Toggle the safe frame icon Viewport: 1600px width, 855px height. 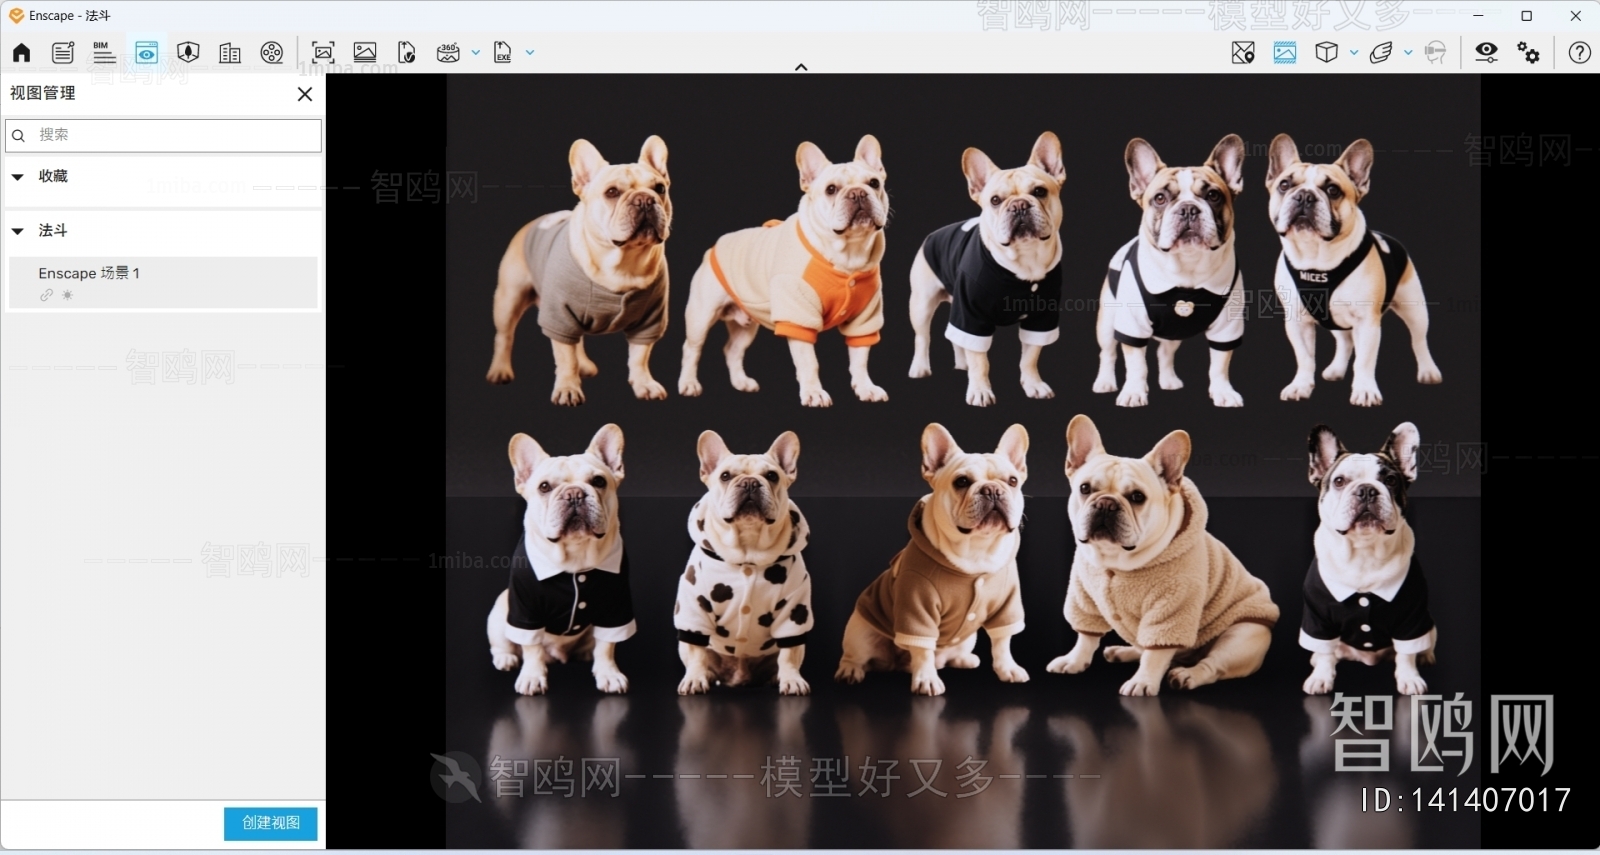coord(1285,53)
